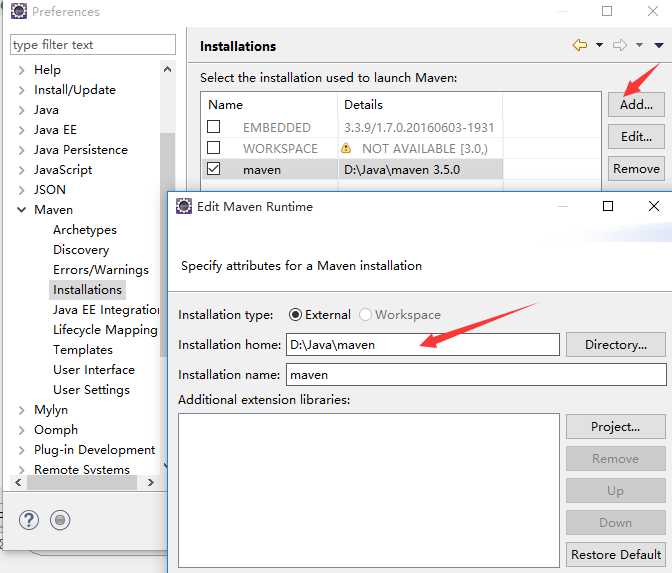Click the Installation home text field
This screenshot has height=573, width=672.
(x=423, y=345)
